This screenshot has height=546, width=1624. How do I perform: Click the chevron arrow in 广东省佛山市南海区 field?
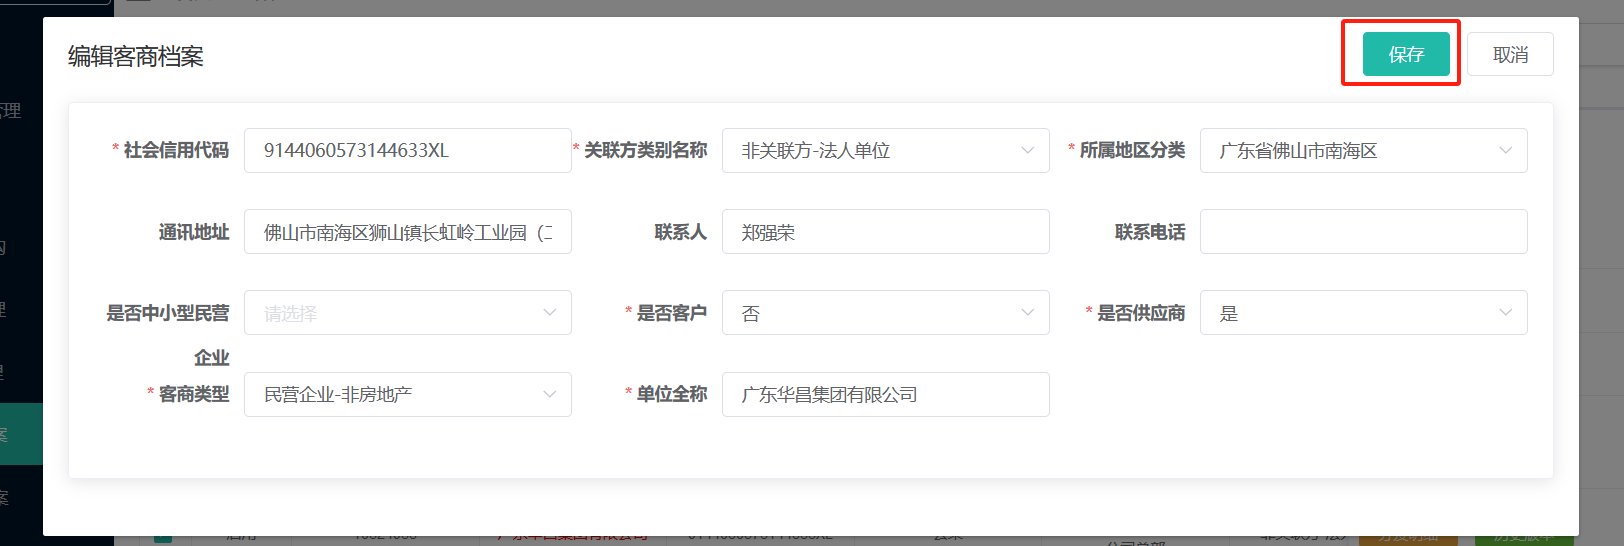1505,151
